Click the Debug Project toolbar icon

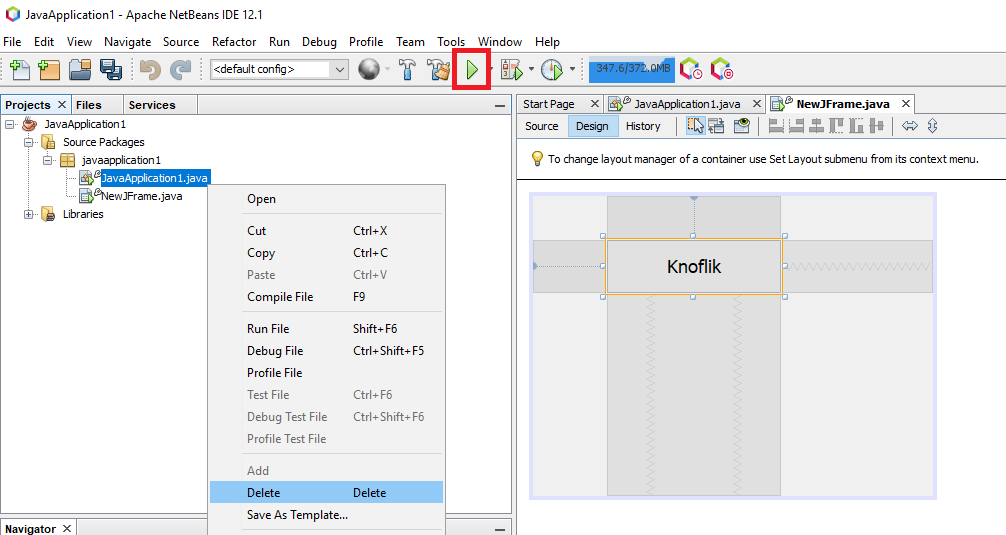(511, 70)
